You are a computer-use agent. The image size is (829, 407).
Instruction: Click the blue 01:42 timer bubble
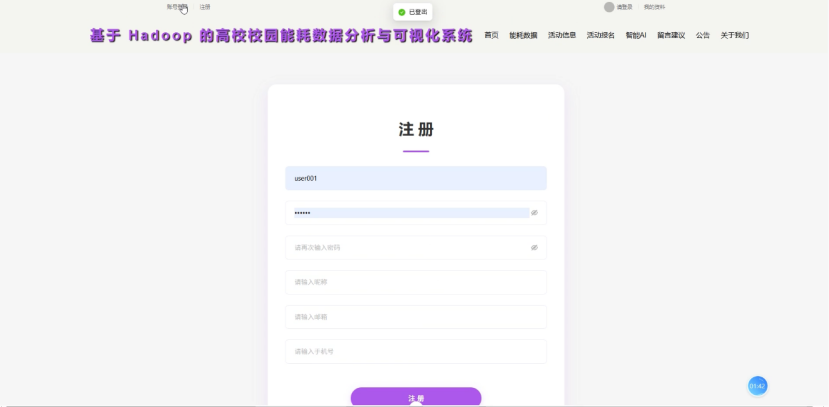tap(757, 386)
